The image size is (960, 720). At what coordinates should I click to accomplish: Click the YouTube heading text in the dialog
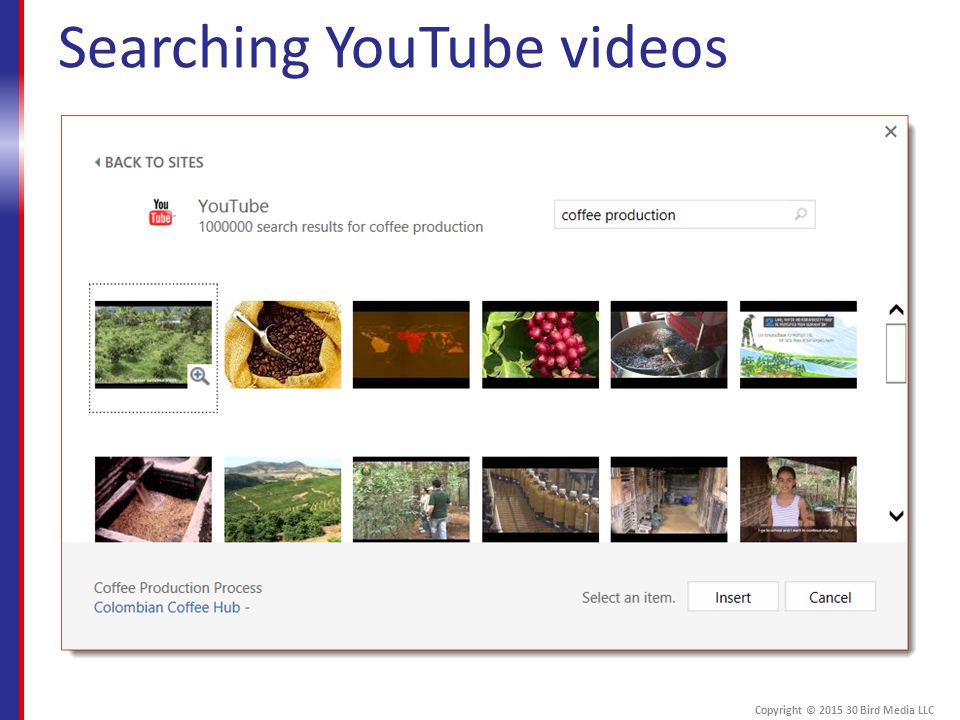click(x=233, y=206)
